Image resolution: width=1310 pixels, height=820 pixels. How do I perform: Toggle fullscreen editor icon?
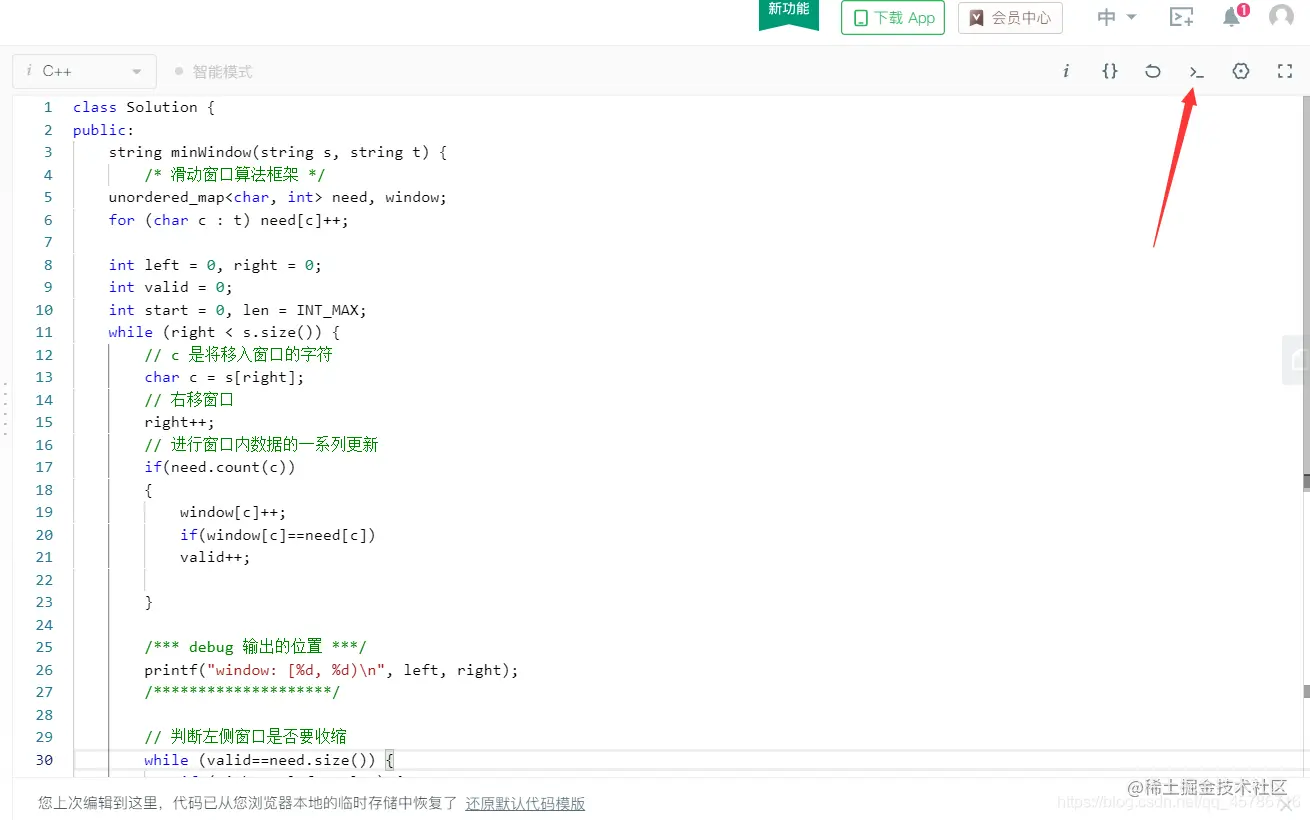[1285, 71]
